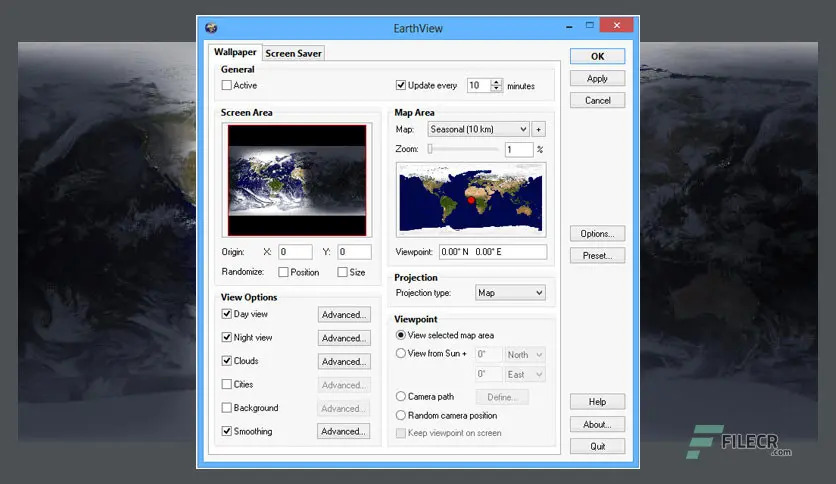Open Advanced settings for Day view
Screen dimensions: 836x484
(x=344, y=314)
